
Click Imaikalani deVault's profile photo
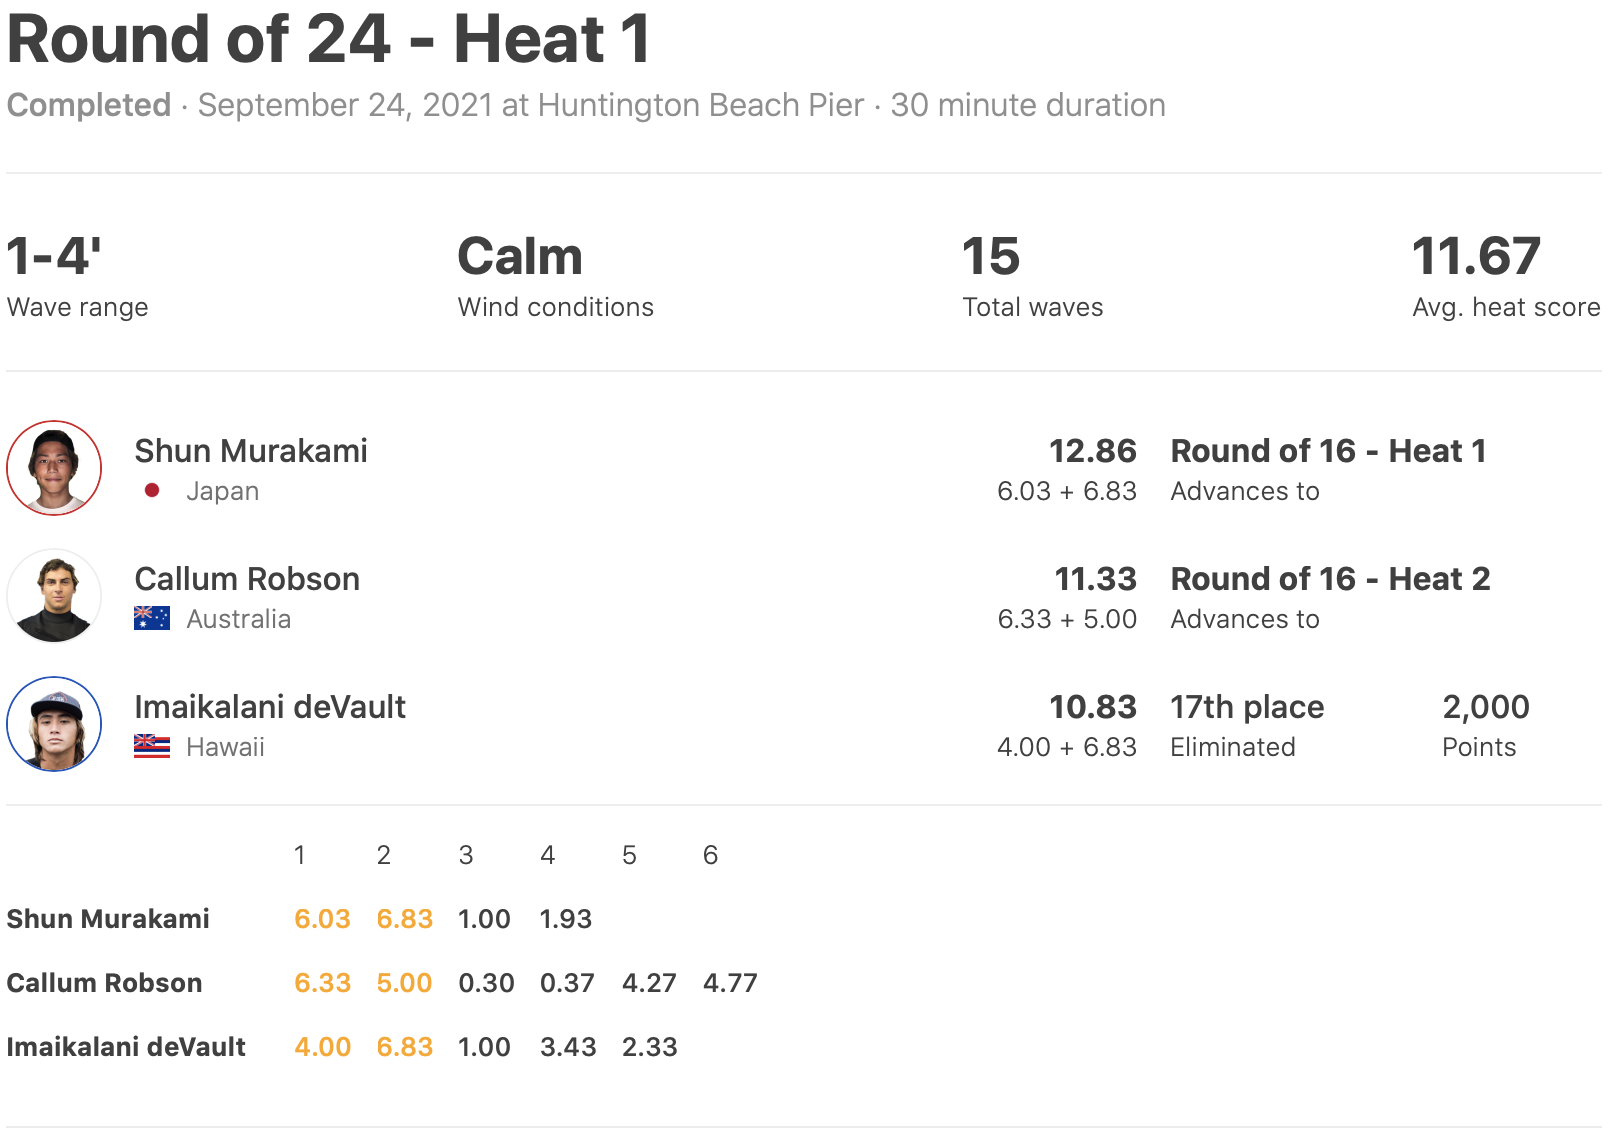coord(54,724)
